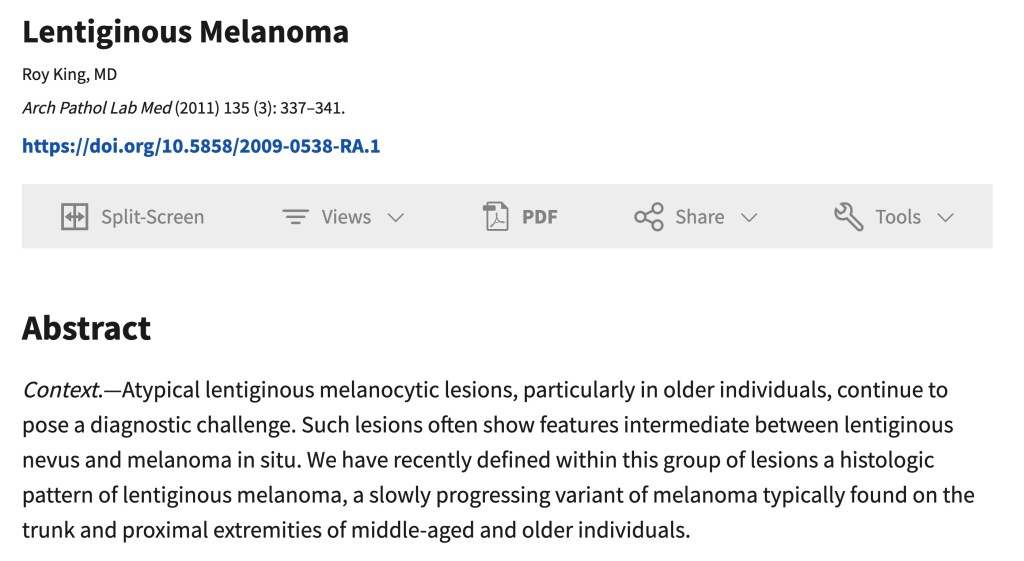Click the PDF document icon

496,217
